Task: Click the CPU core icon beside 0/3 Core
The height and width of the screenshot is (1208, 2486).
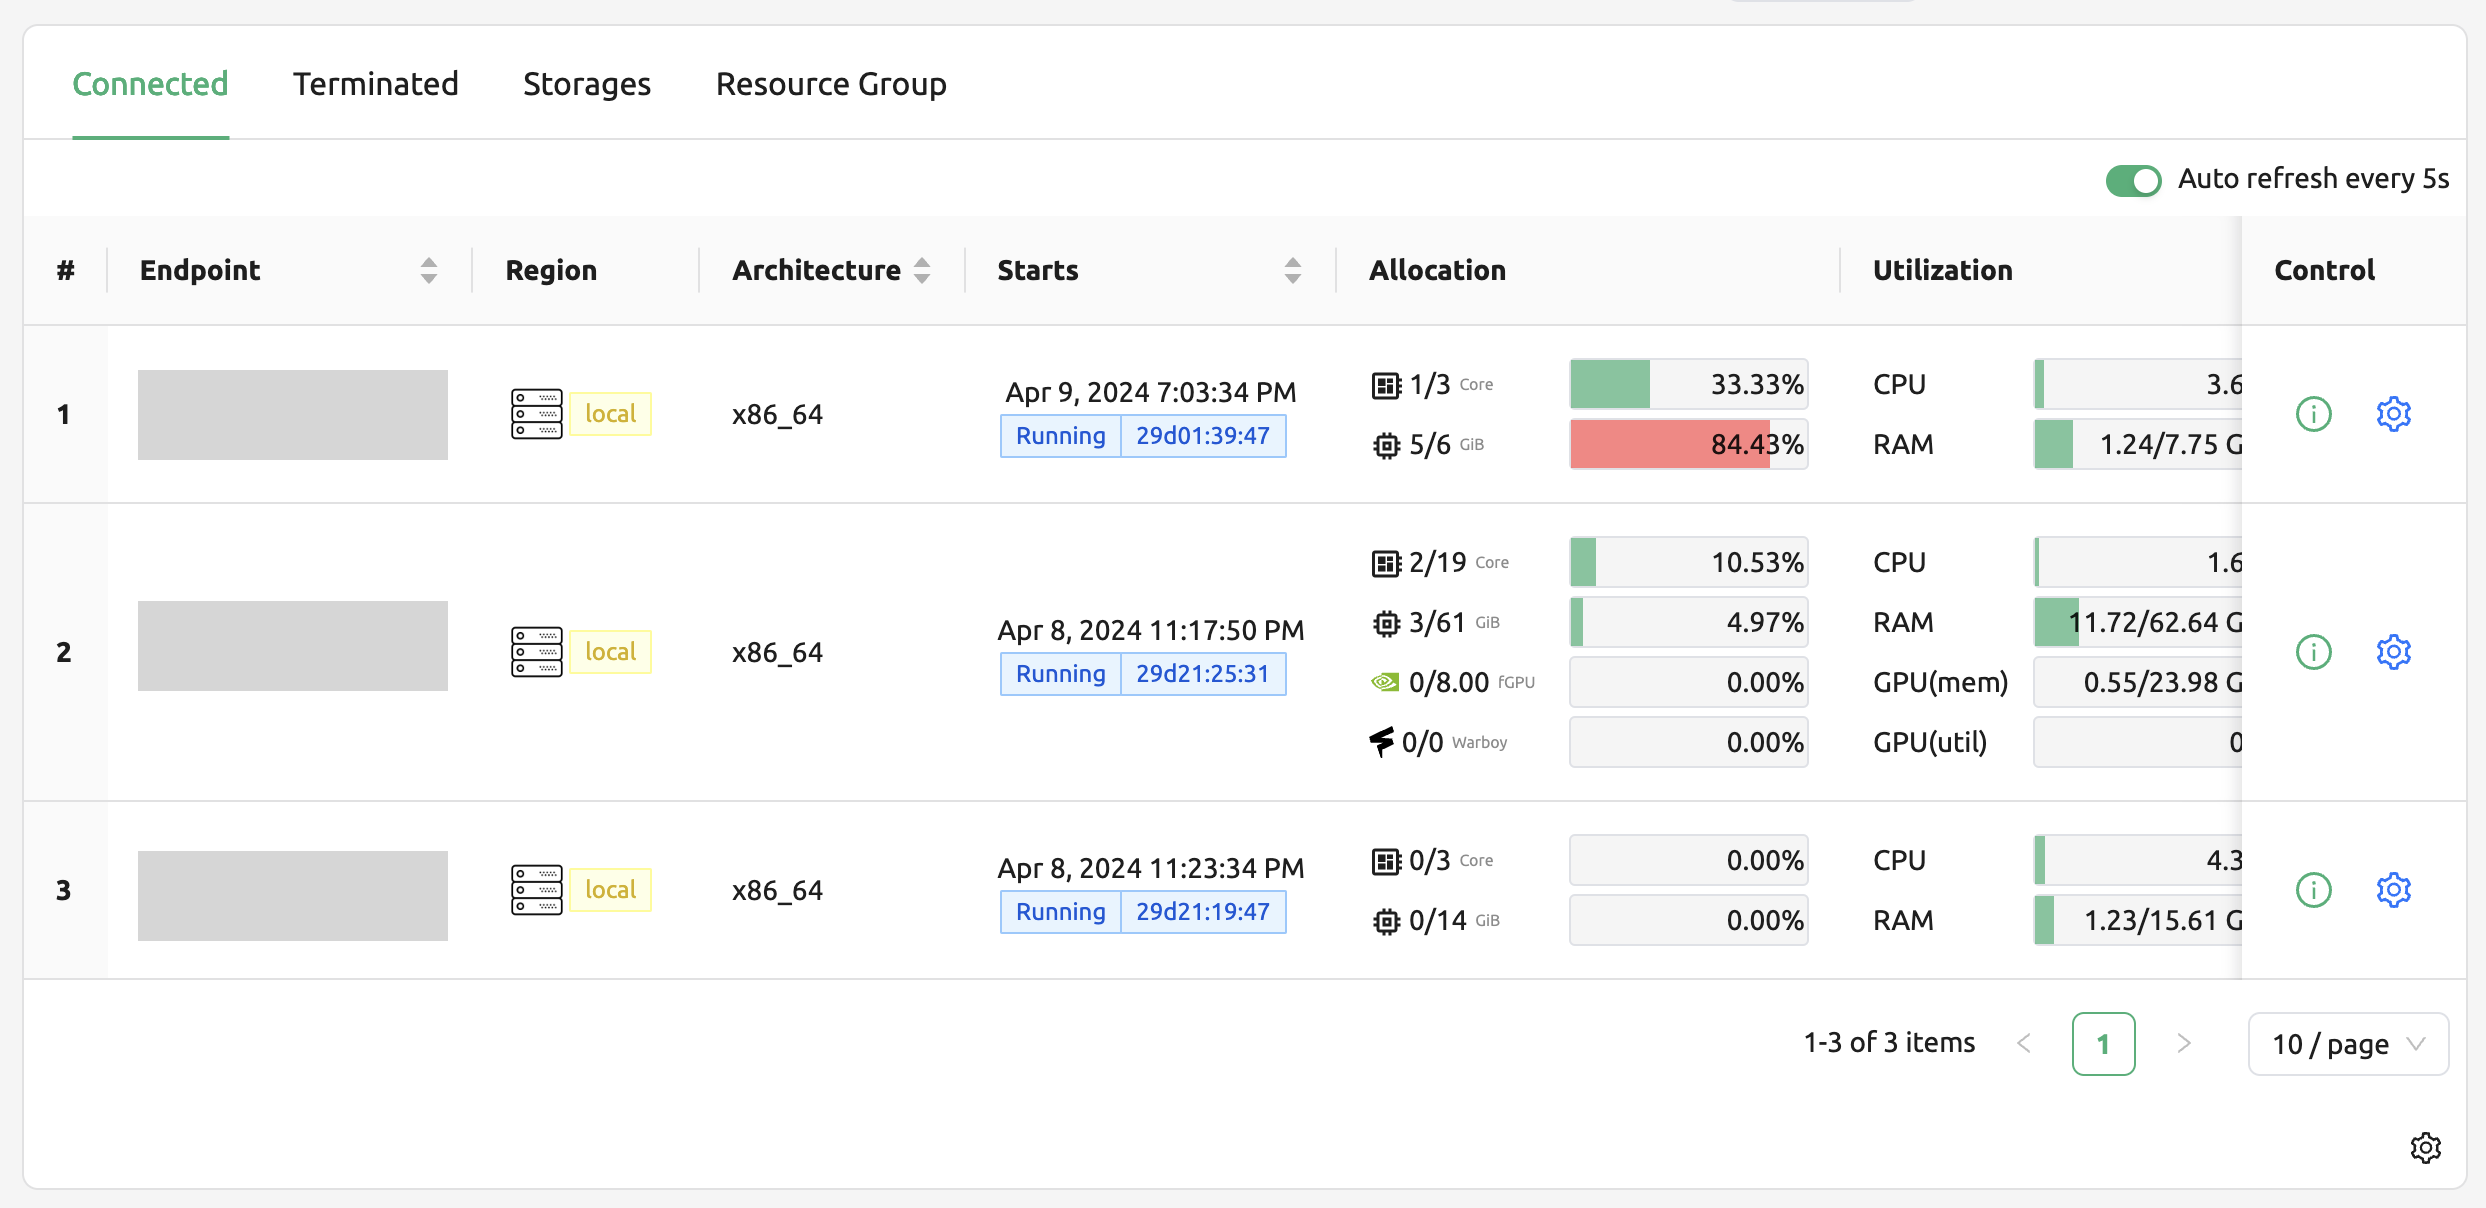Action: (1386, 861)
